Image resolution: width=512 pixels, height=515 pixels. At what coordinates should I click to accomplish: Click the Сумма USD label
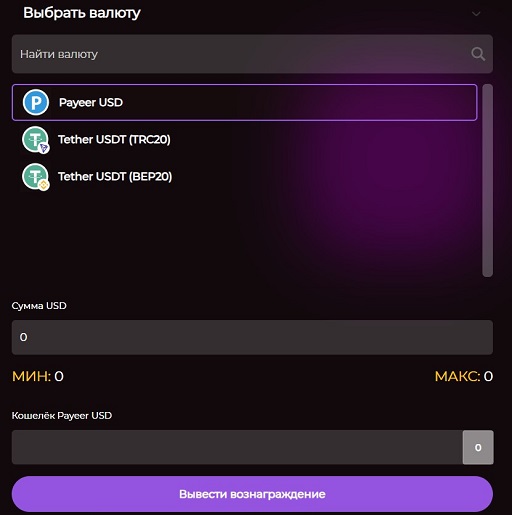pos(39,306)
